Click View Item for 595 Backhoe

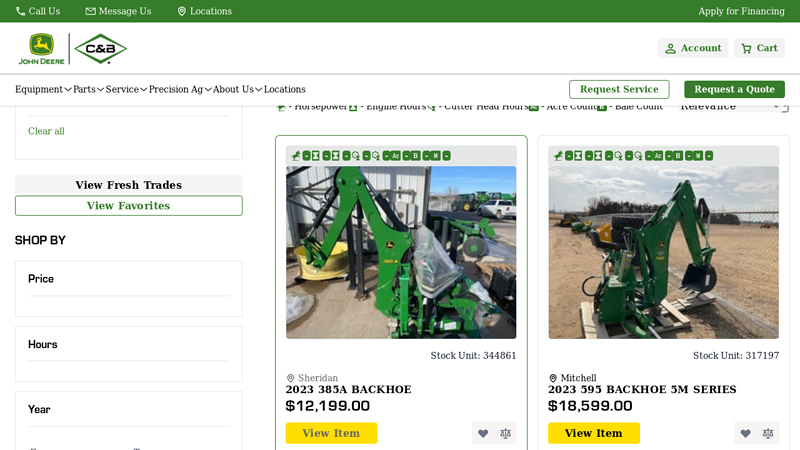(x=593, y=433)
